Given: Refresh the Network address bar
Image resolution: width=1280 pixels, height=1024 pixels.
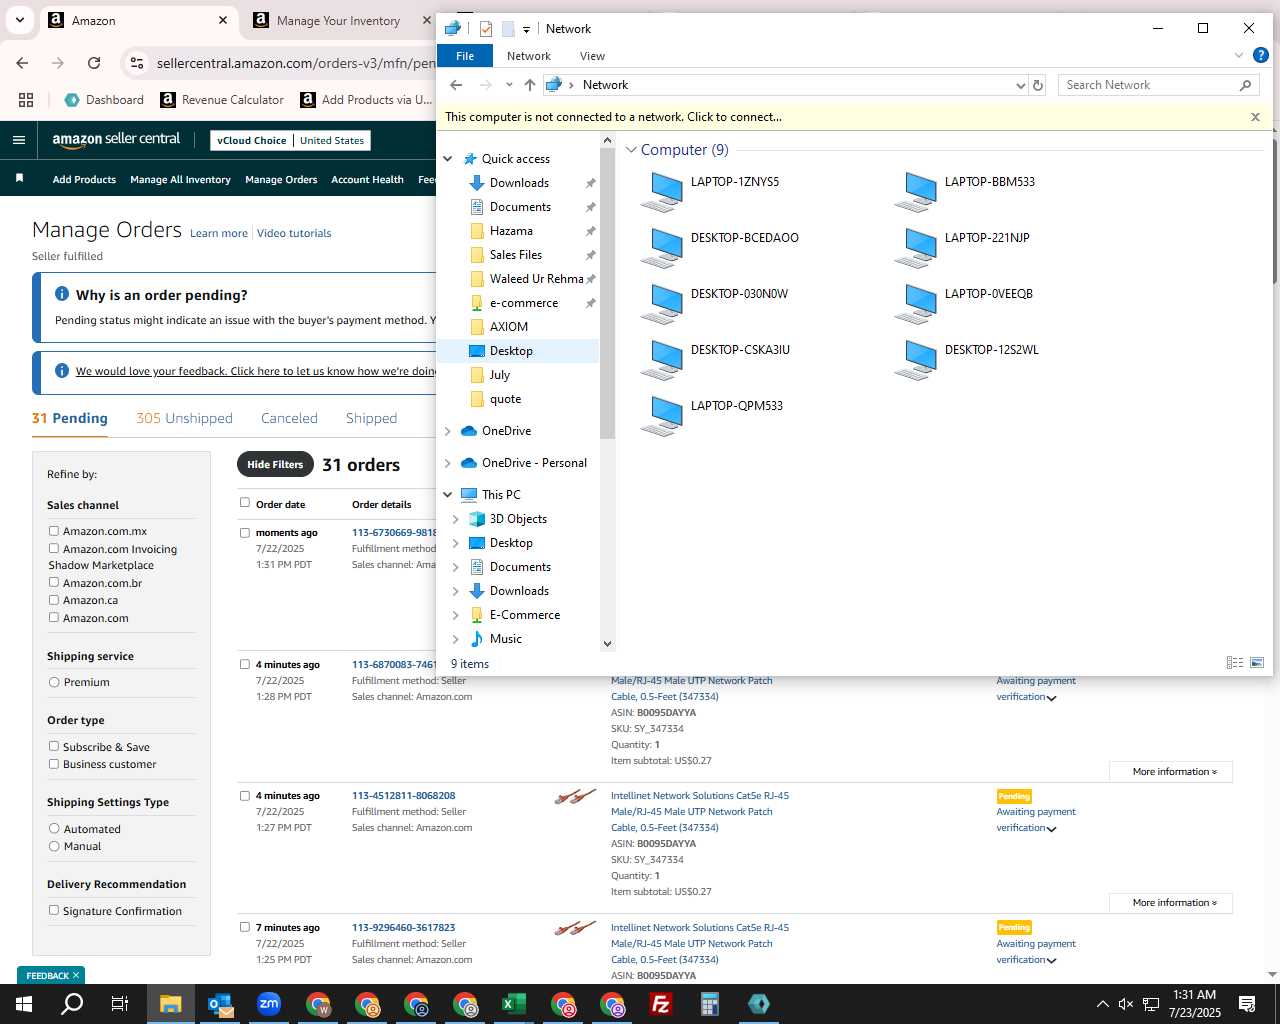Looking at the screenshot, I should (1038, 85).
